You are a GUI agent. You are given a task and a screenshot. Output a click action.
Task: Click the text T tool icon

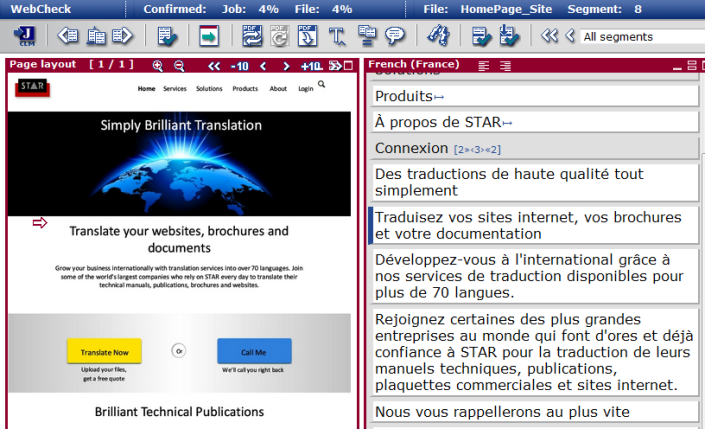coord(337,36)
